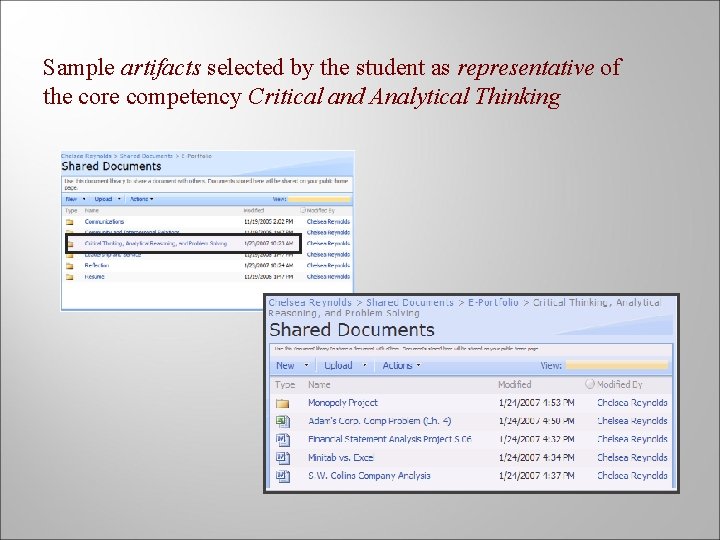
Task: Expand the New dropdown arrow in the Critical Thinking folder window
Action: [306, 366]
